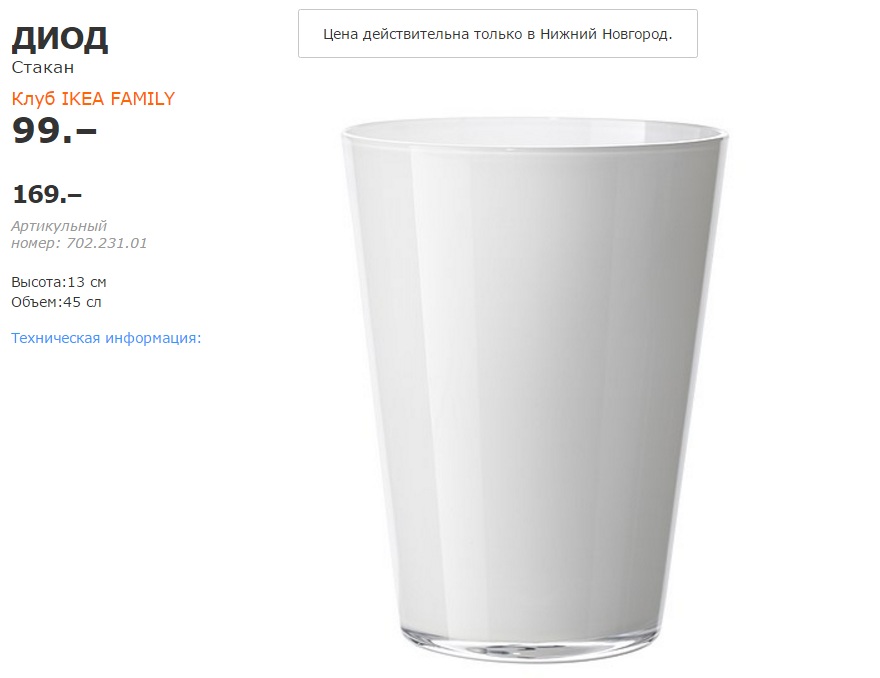The width and height of the screenshot is (880, 678).
Task: Select the 99.– family price
Action: pyautogui.click(x=54, y=131)
